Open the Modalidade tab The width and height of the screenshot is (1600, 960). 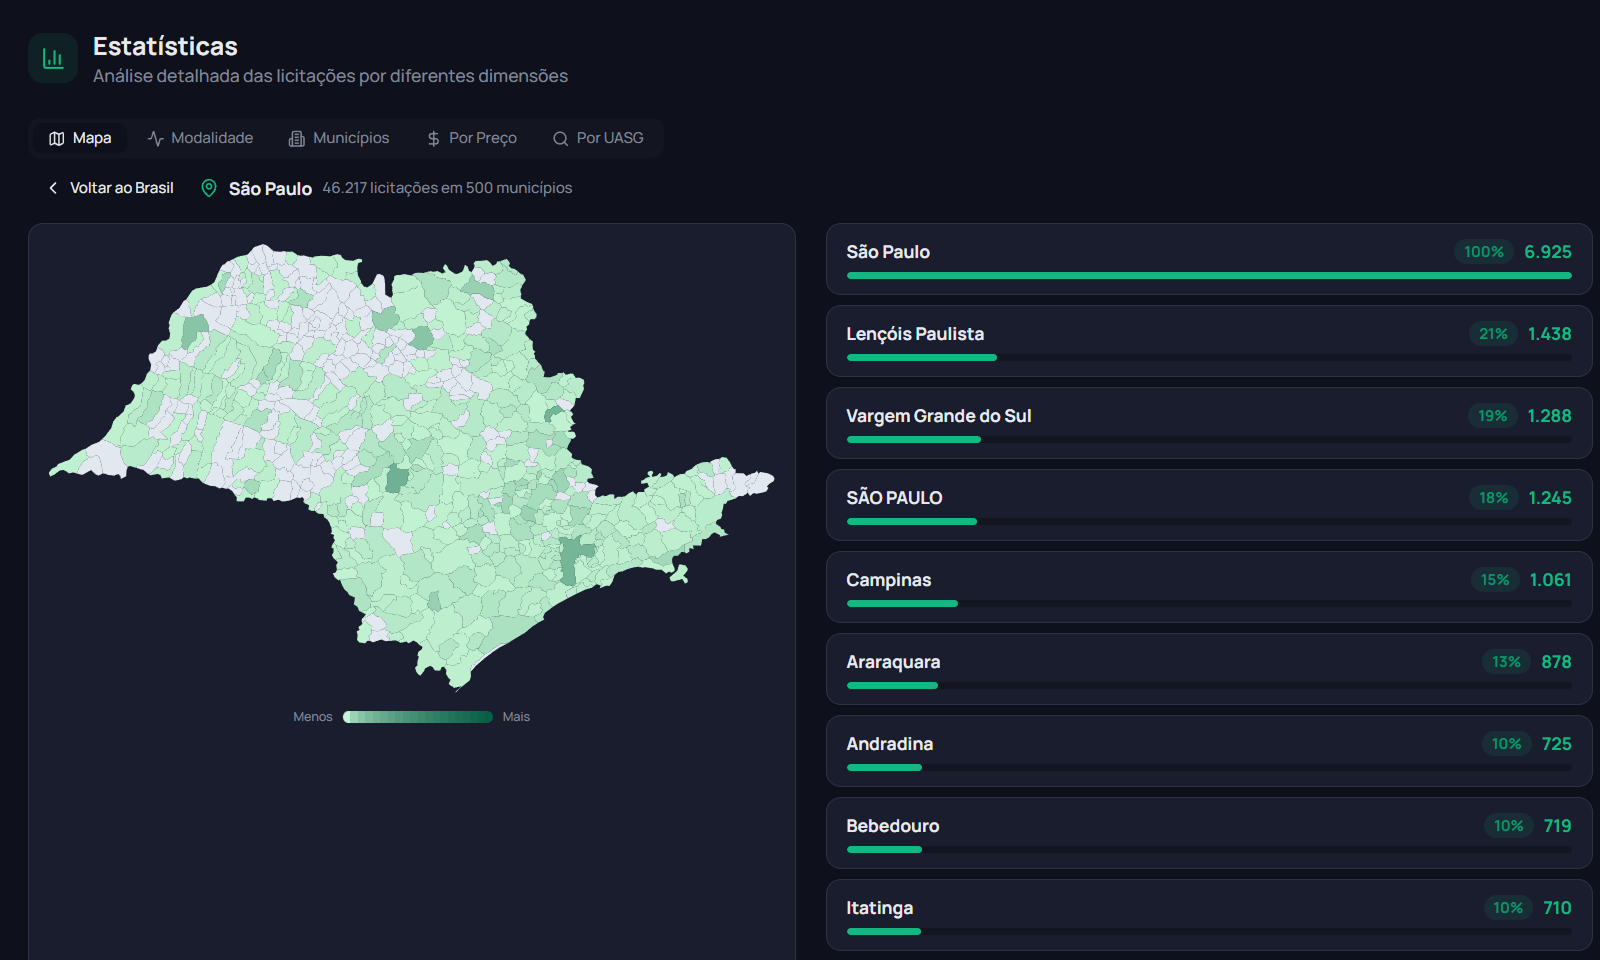(x=200, y=138)
